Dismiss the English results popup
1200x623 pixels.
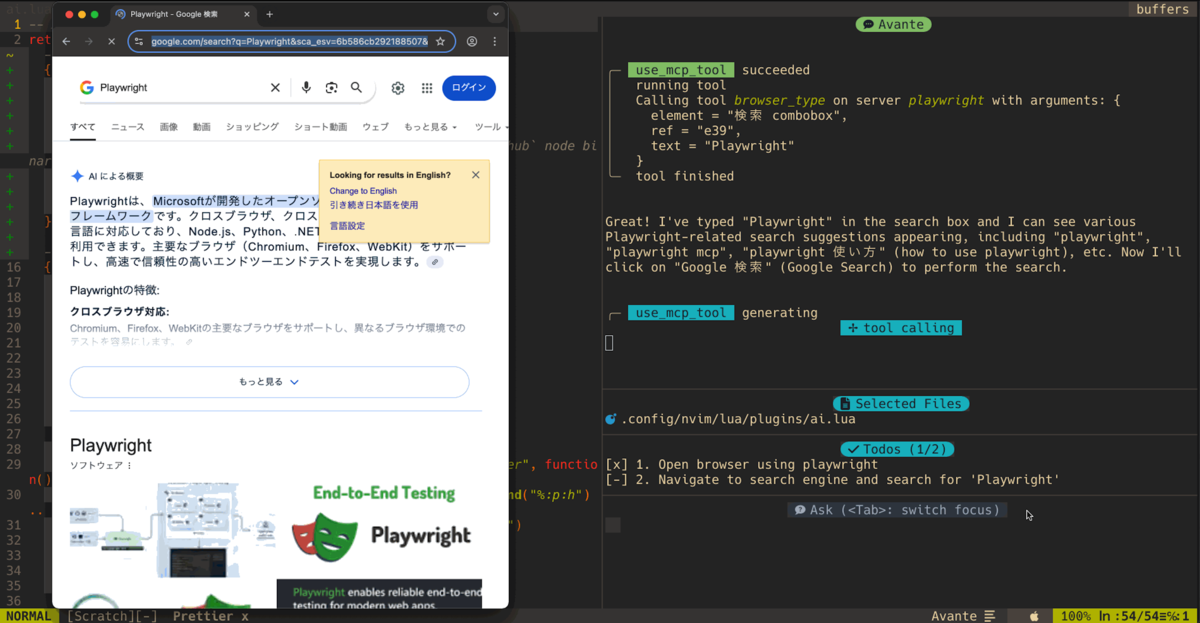pyautogui.click(x=475, y=175)
